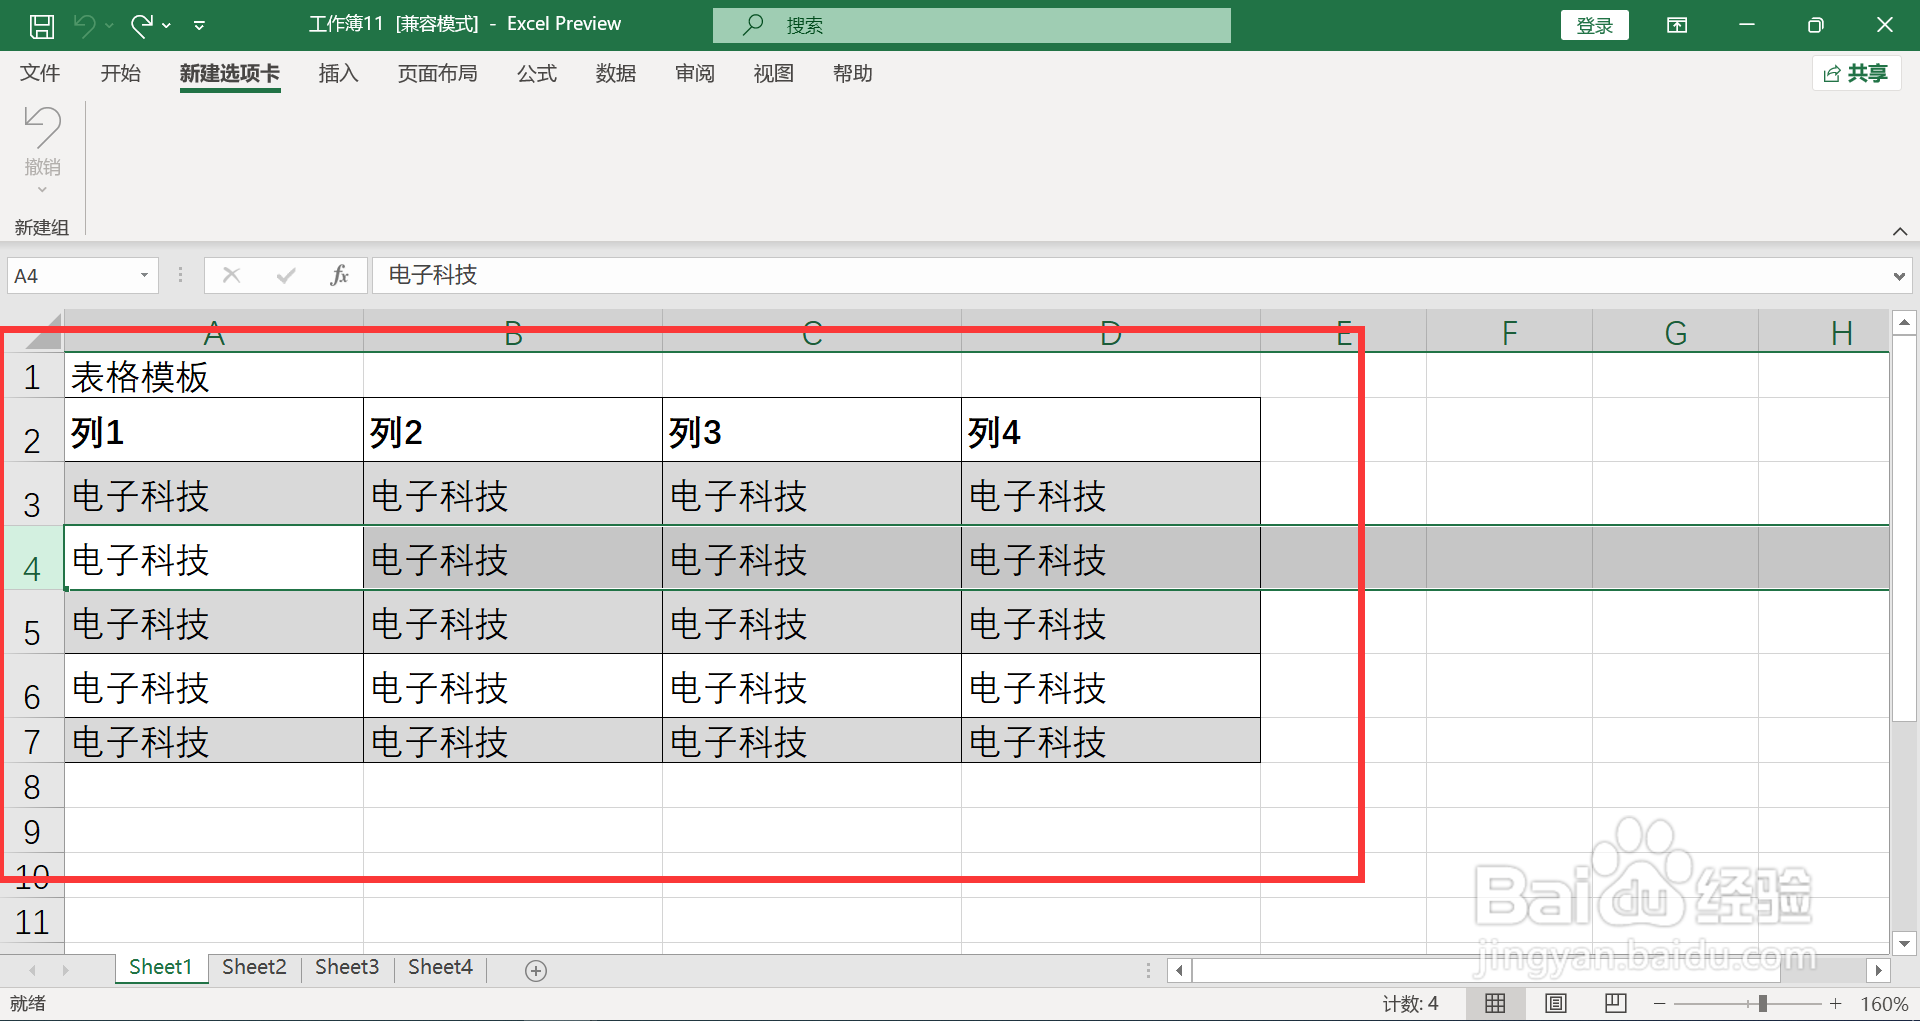
Task: Click the vertical scrollbar up arrow
Action: [x=1904, y=322]
